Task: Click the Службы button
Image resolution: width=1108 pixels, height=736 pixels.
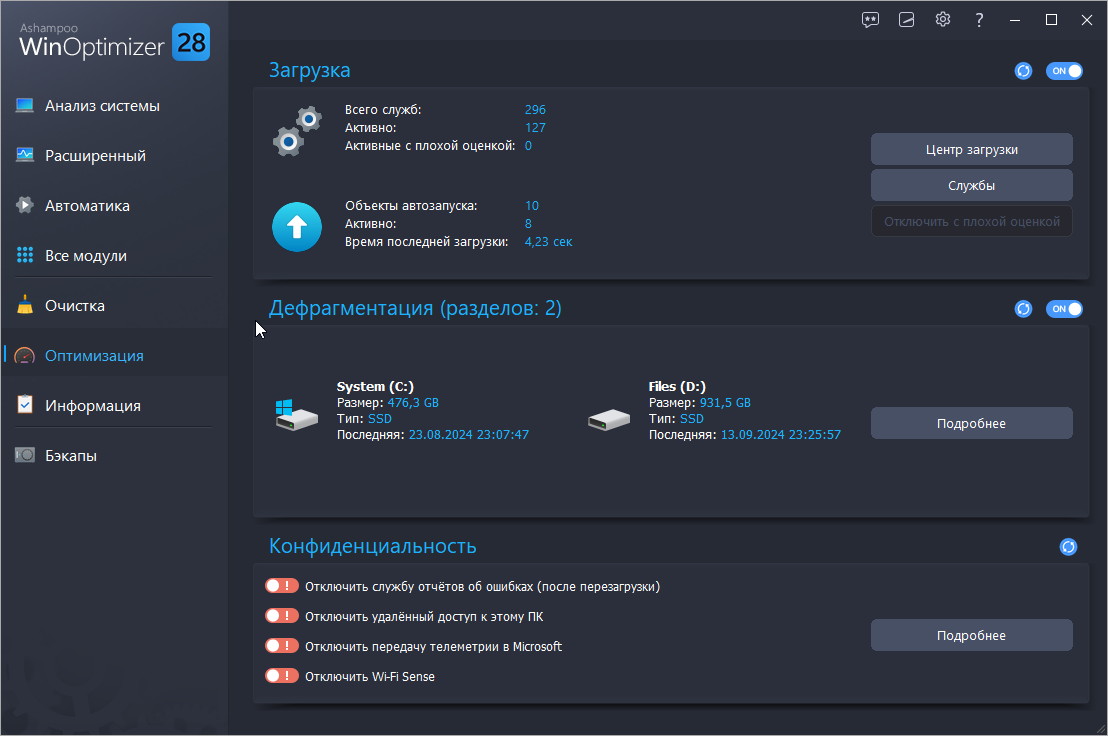Action: (x=972, y=186)
